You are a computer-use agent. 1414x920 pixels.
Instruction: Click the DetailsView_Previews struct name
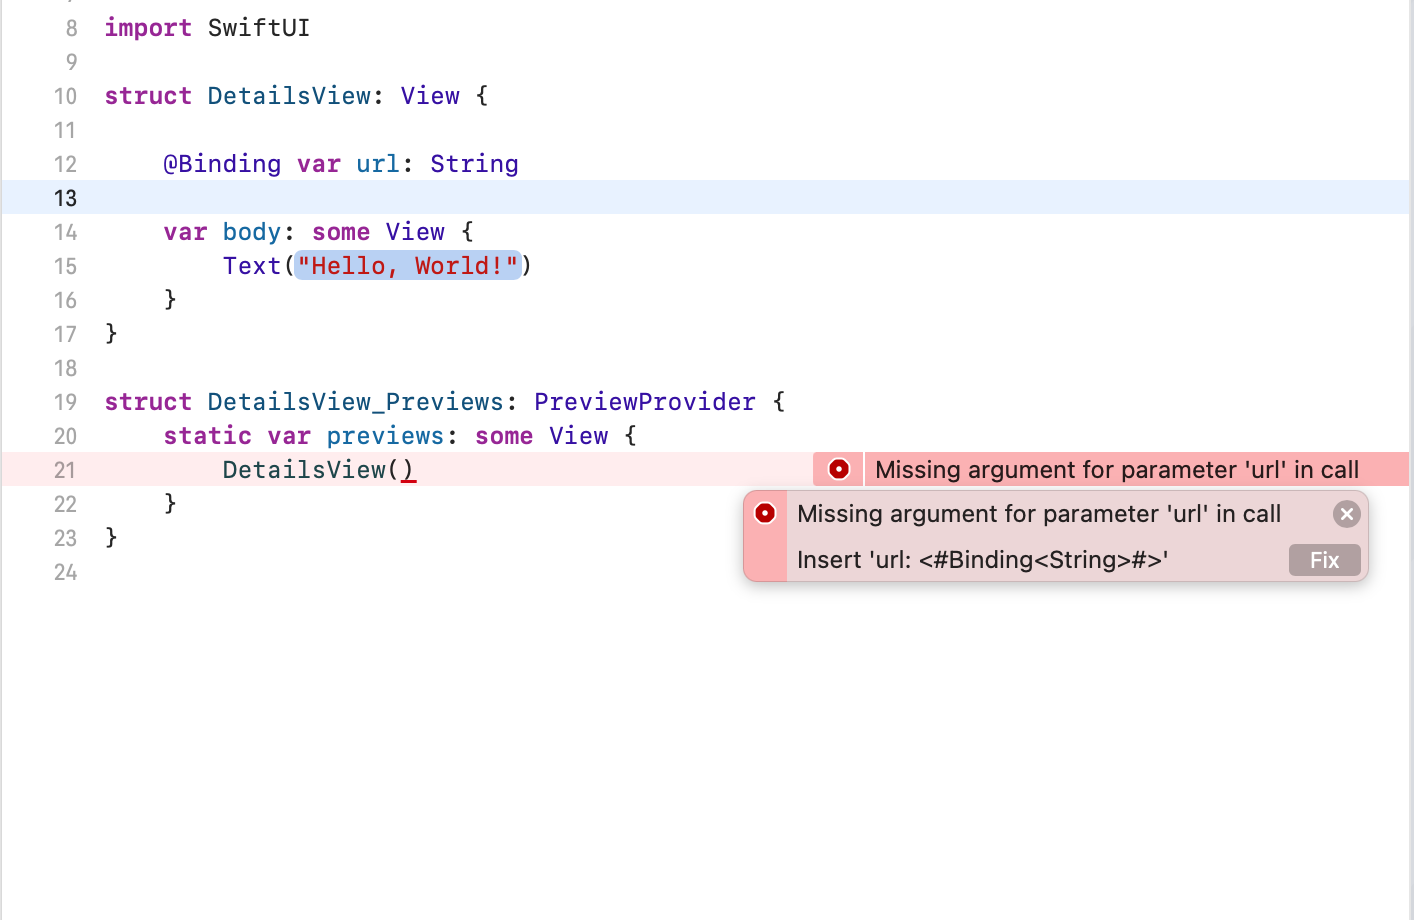point(355,402)
